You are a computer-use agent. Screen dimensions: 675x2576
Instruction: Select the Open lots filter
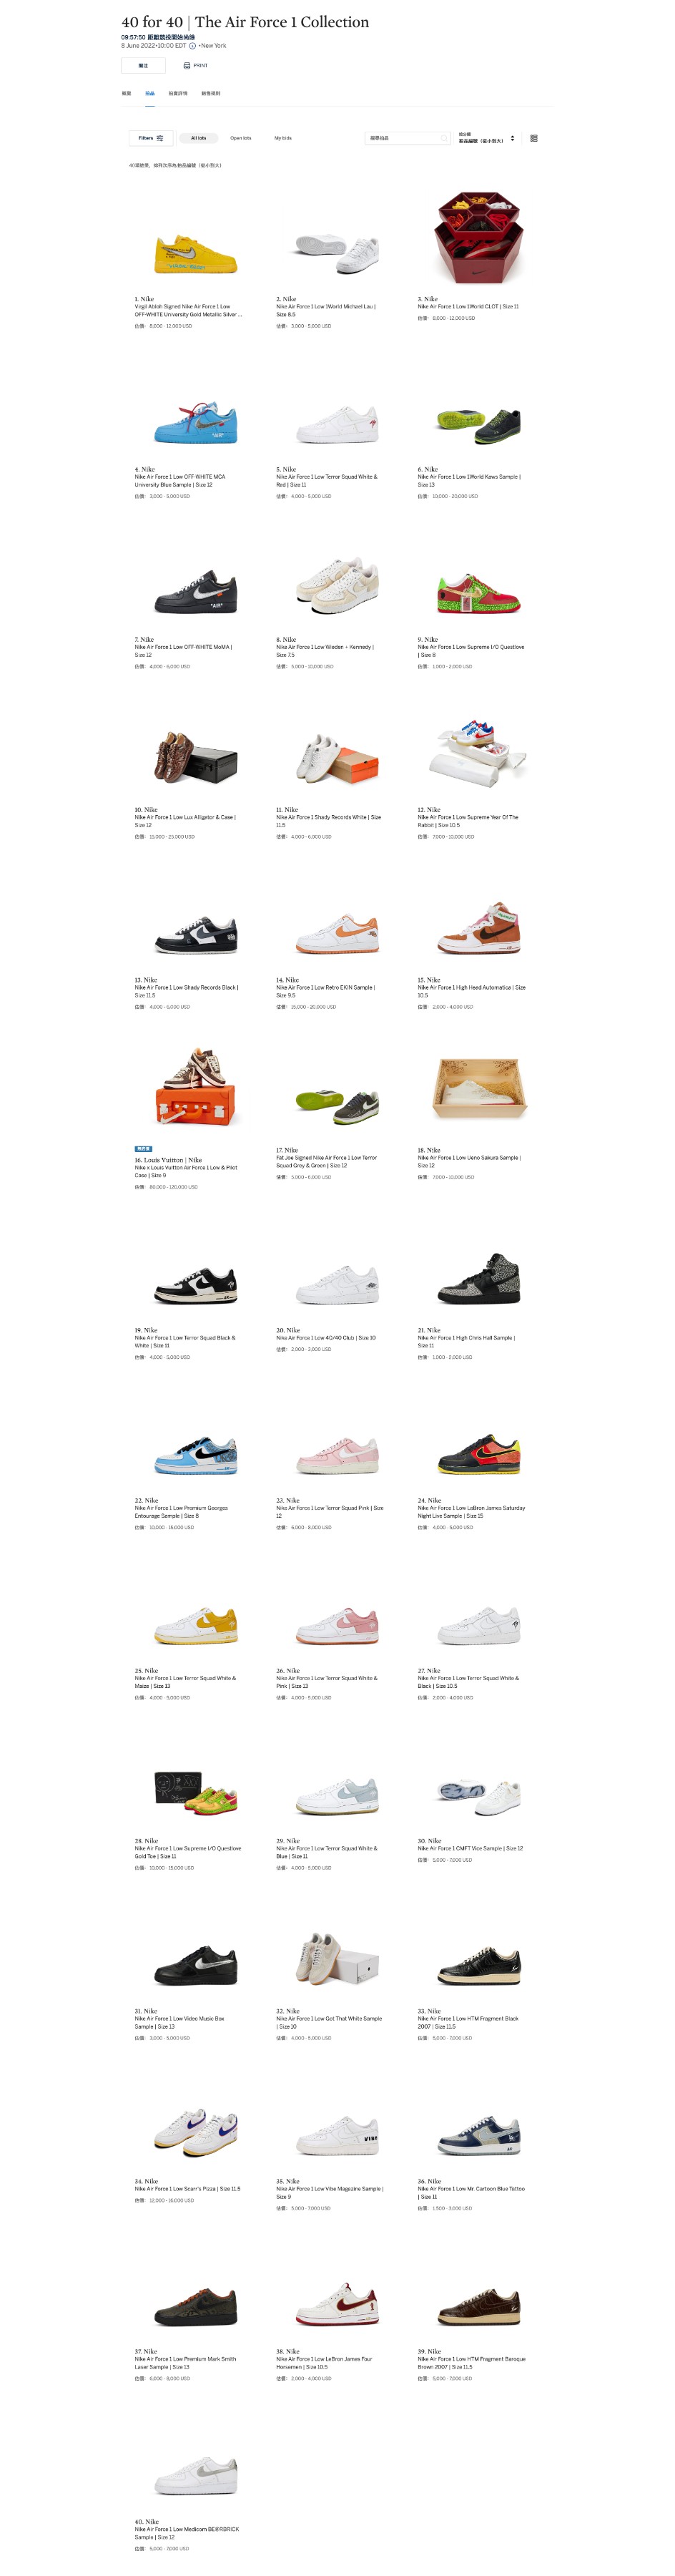coord(241,138)
